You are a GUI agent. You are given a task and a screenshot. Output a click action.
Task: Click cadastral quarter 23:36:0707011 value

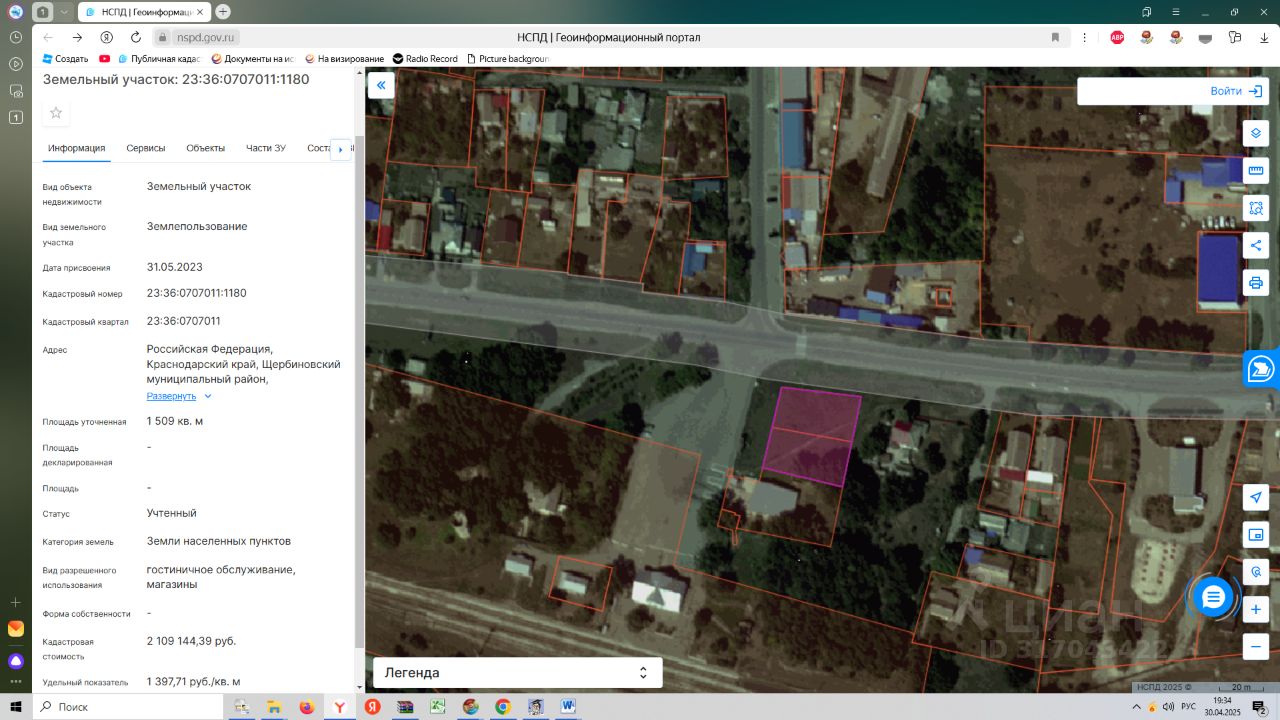[x=184, y=321]
